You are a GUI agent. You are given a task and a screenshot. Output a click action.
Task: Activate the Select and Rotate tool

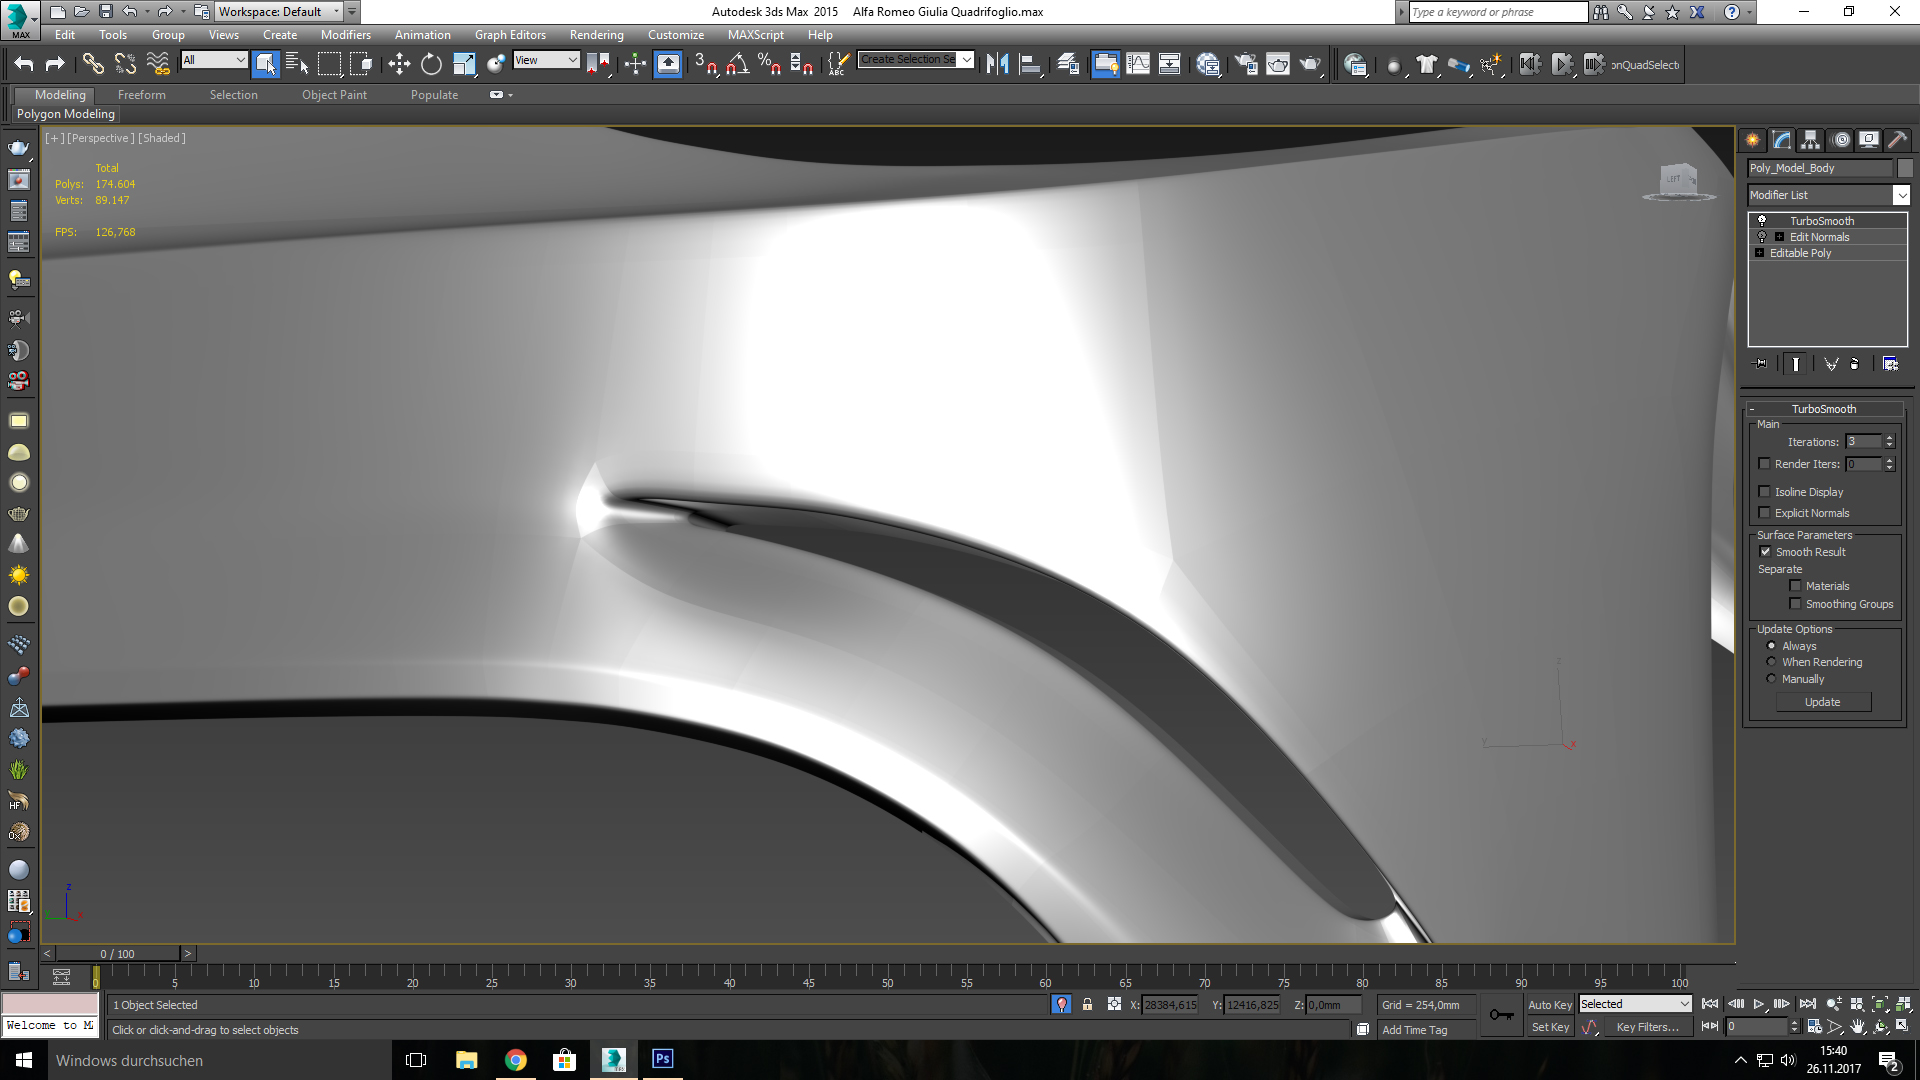(430, 64)
